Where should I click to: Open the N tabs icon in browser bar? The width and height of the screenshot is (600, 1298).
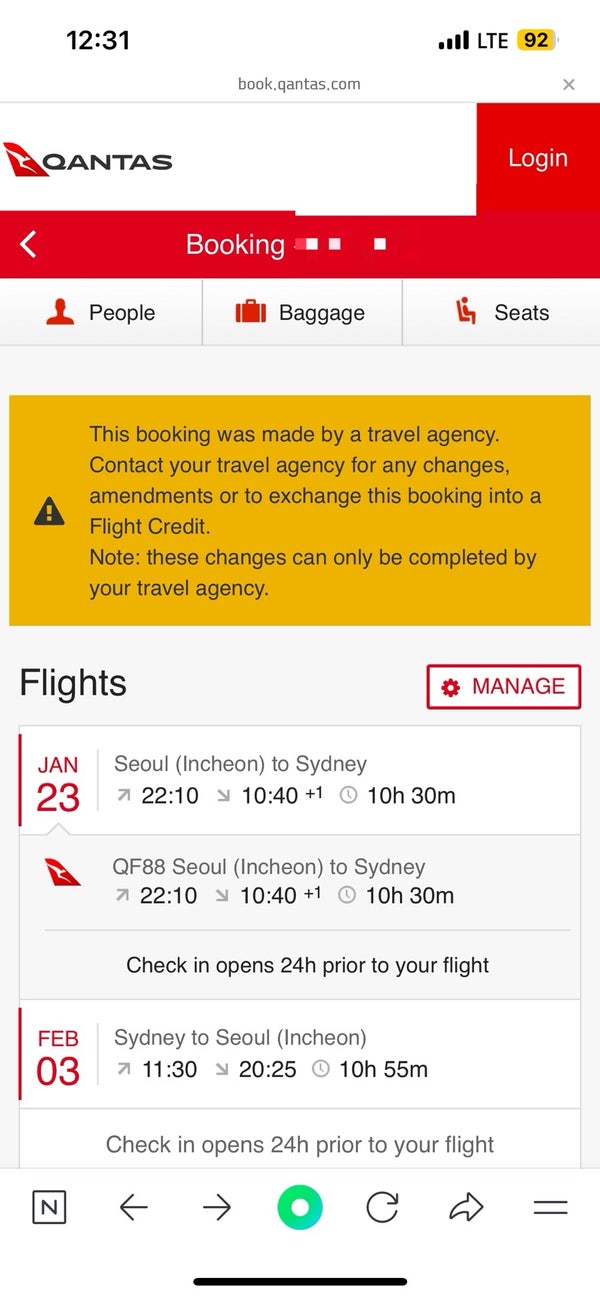49,1208
